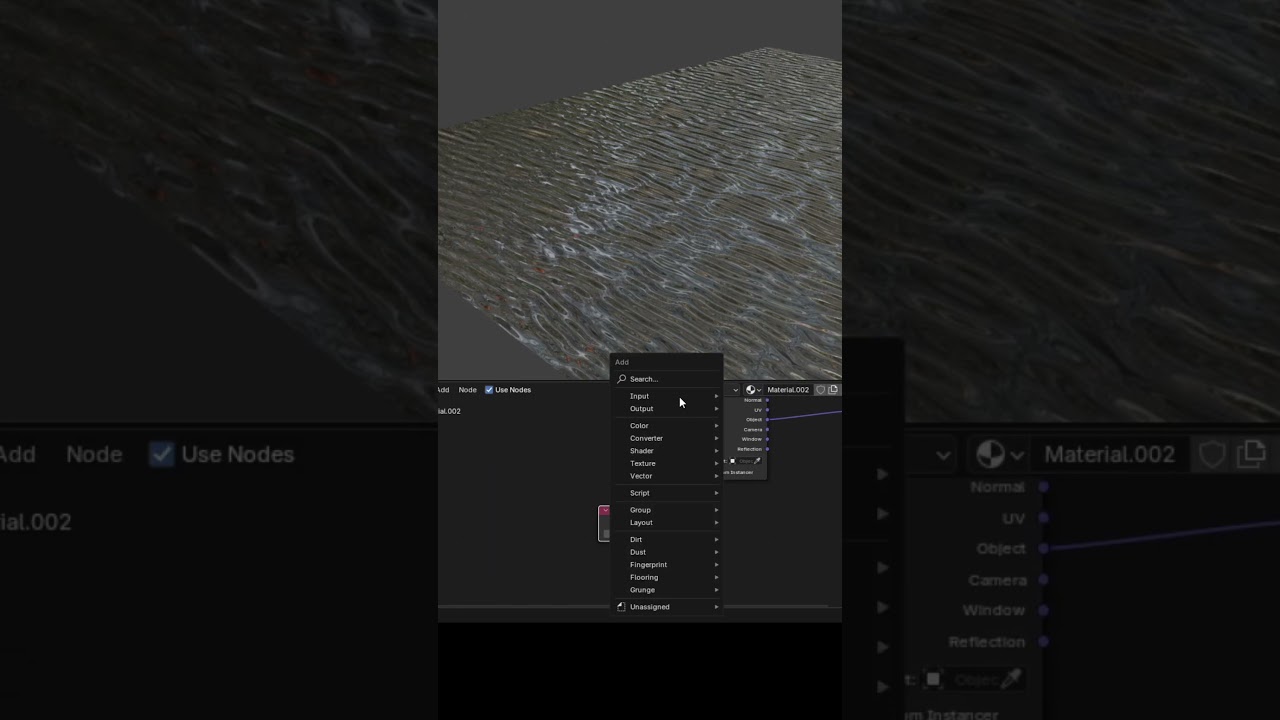Open the Layout submenu
Image resolution: width=1280 pixels, height=720 pixels.
pyautogui.click(x=667, y=522)
